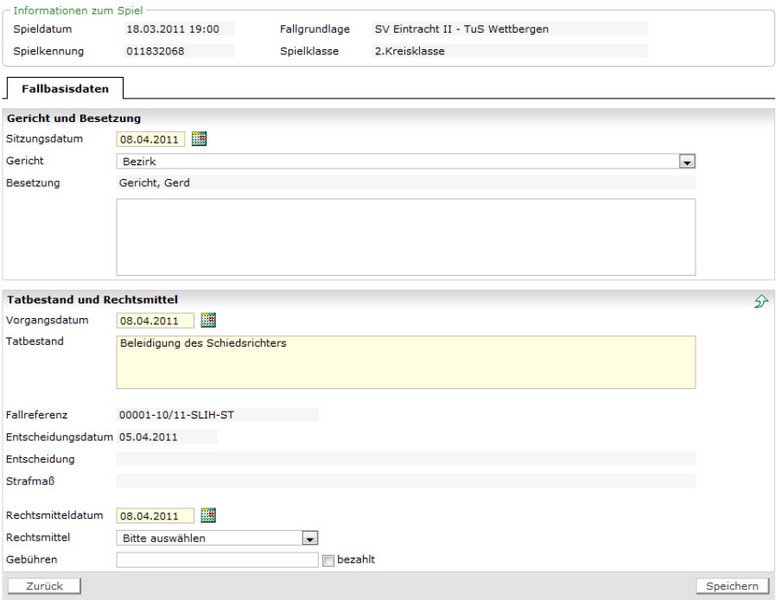Focus the Vorgangsdatum date field
The width and height of the screenshot is (776, 600).
(x=155, y=321)
